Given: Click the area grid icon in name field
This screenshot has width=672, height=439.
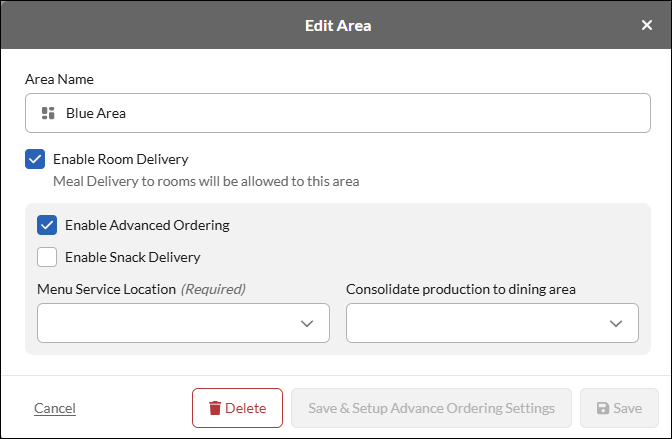Looking at the screenshot, I should pos(48,113).
